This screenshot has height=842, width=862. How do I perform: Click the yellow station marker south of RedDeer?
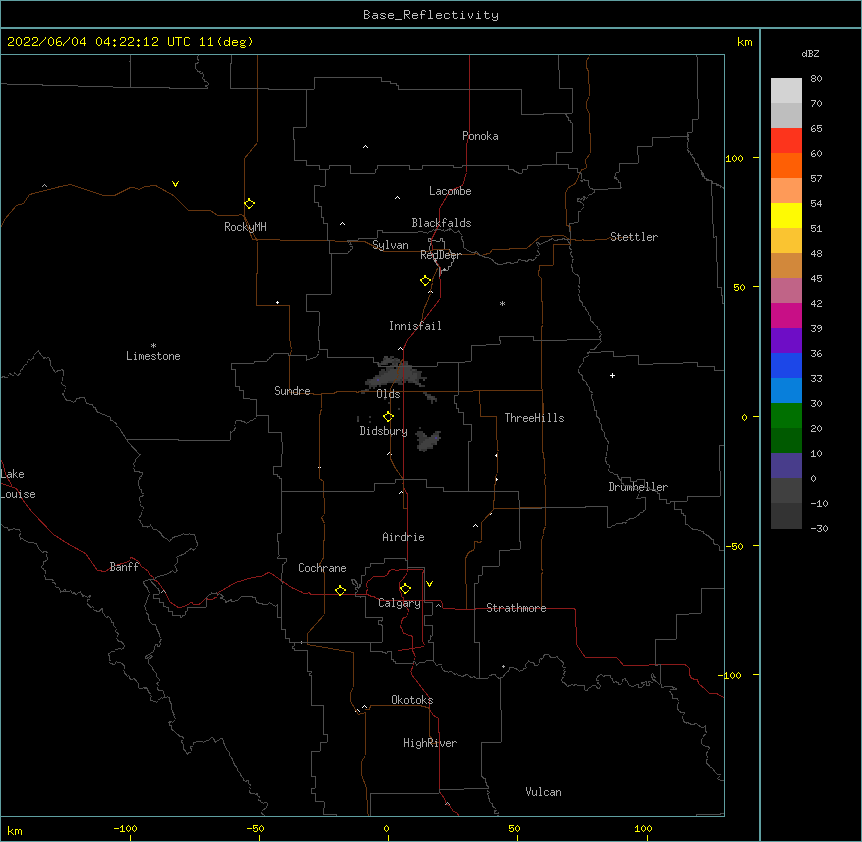pyautogui.click(x=426, y=281)
